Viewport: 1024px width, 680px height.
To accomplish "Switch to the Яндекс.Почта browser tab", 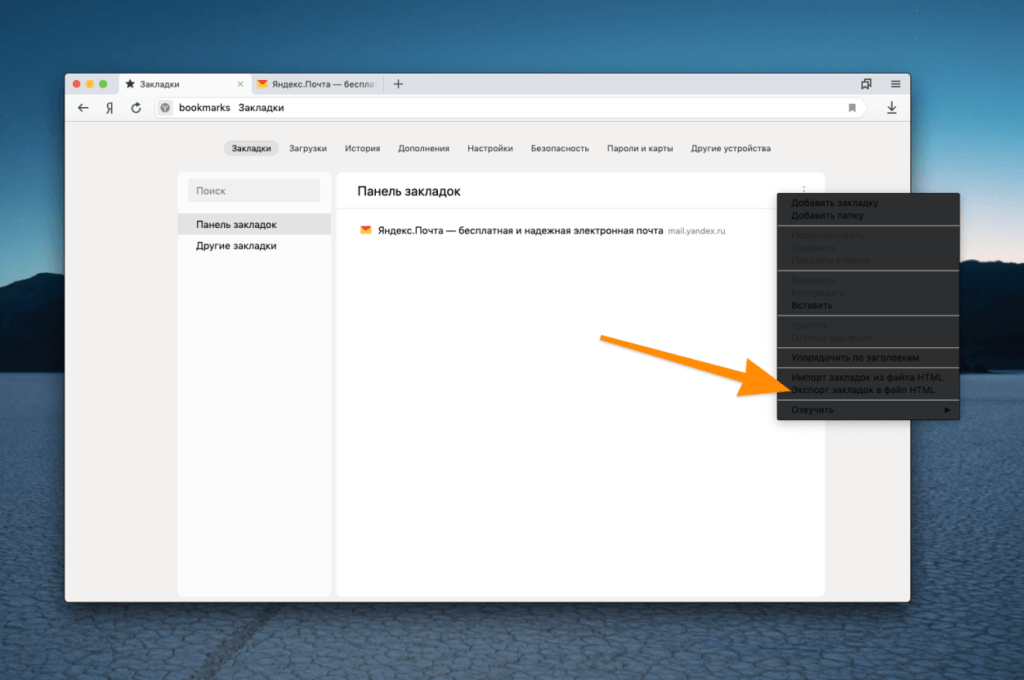I will (x=317, y=84).
